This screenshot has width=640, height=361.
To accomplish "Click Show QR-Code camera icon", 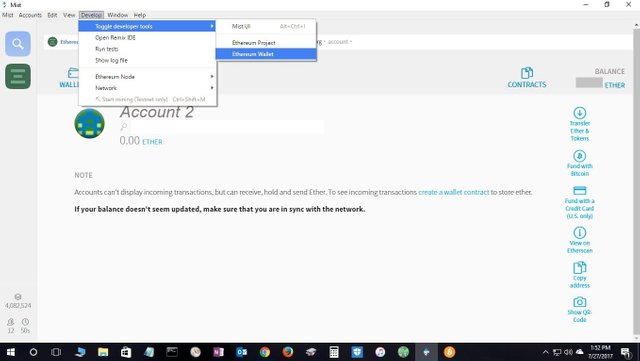I will pos(580,302).
